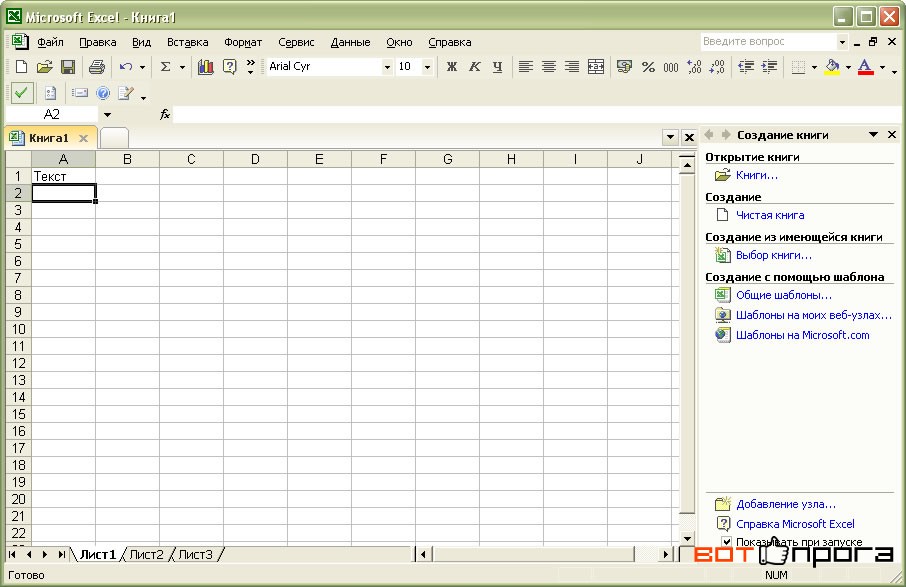Expand the borders style dropdown arrow

coord(814,67)
